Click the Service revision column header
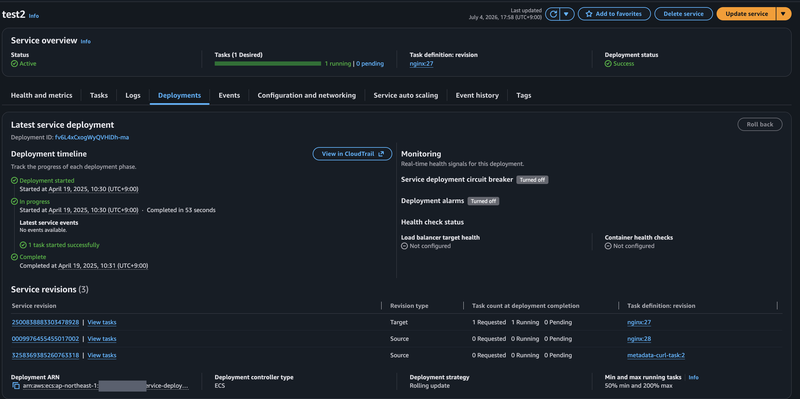The width and height of the screenshot is (800, 399). [x=34, y=306]
